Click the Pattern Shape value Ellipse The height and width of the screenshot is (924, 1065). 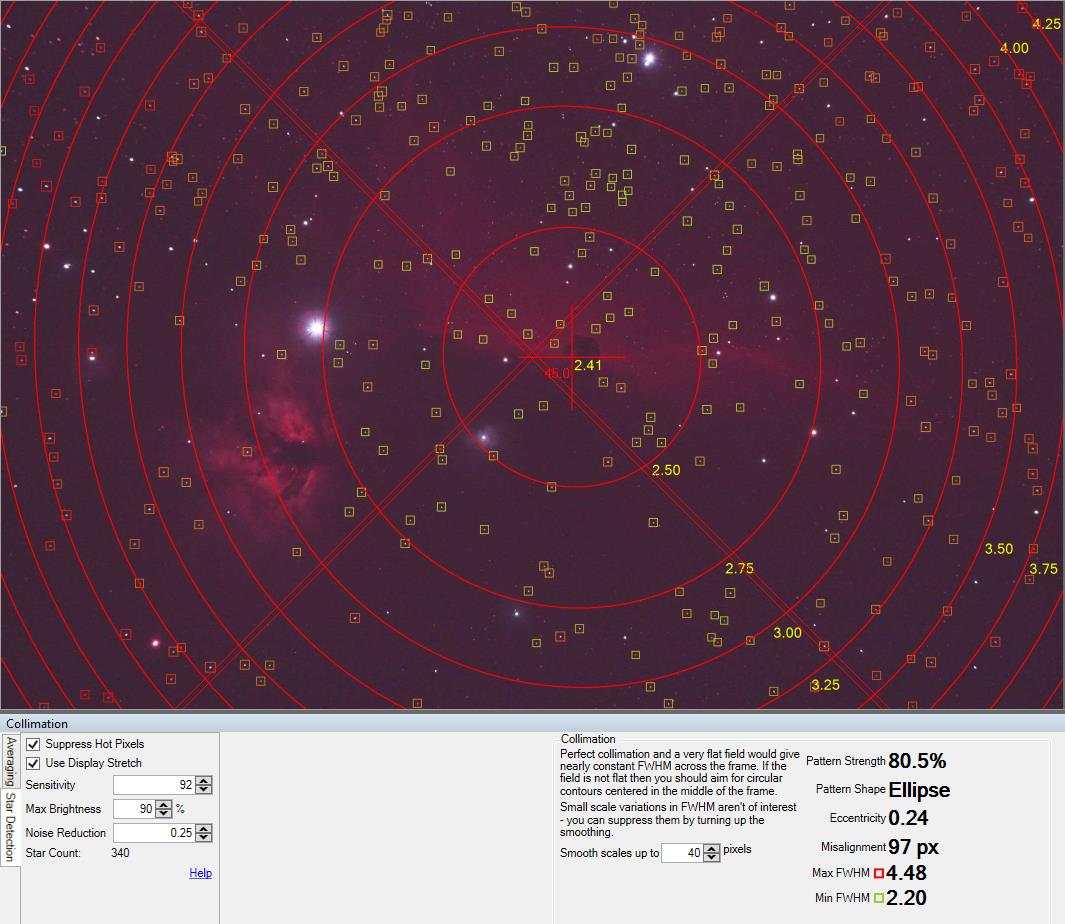(x=919, y=789)
